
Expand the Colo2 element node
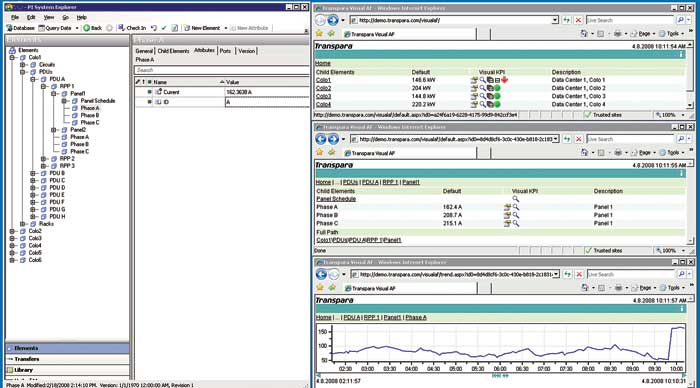pyautogui.click(x=12, y=231)
